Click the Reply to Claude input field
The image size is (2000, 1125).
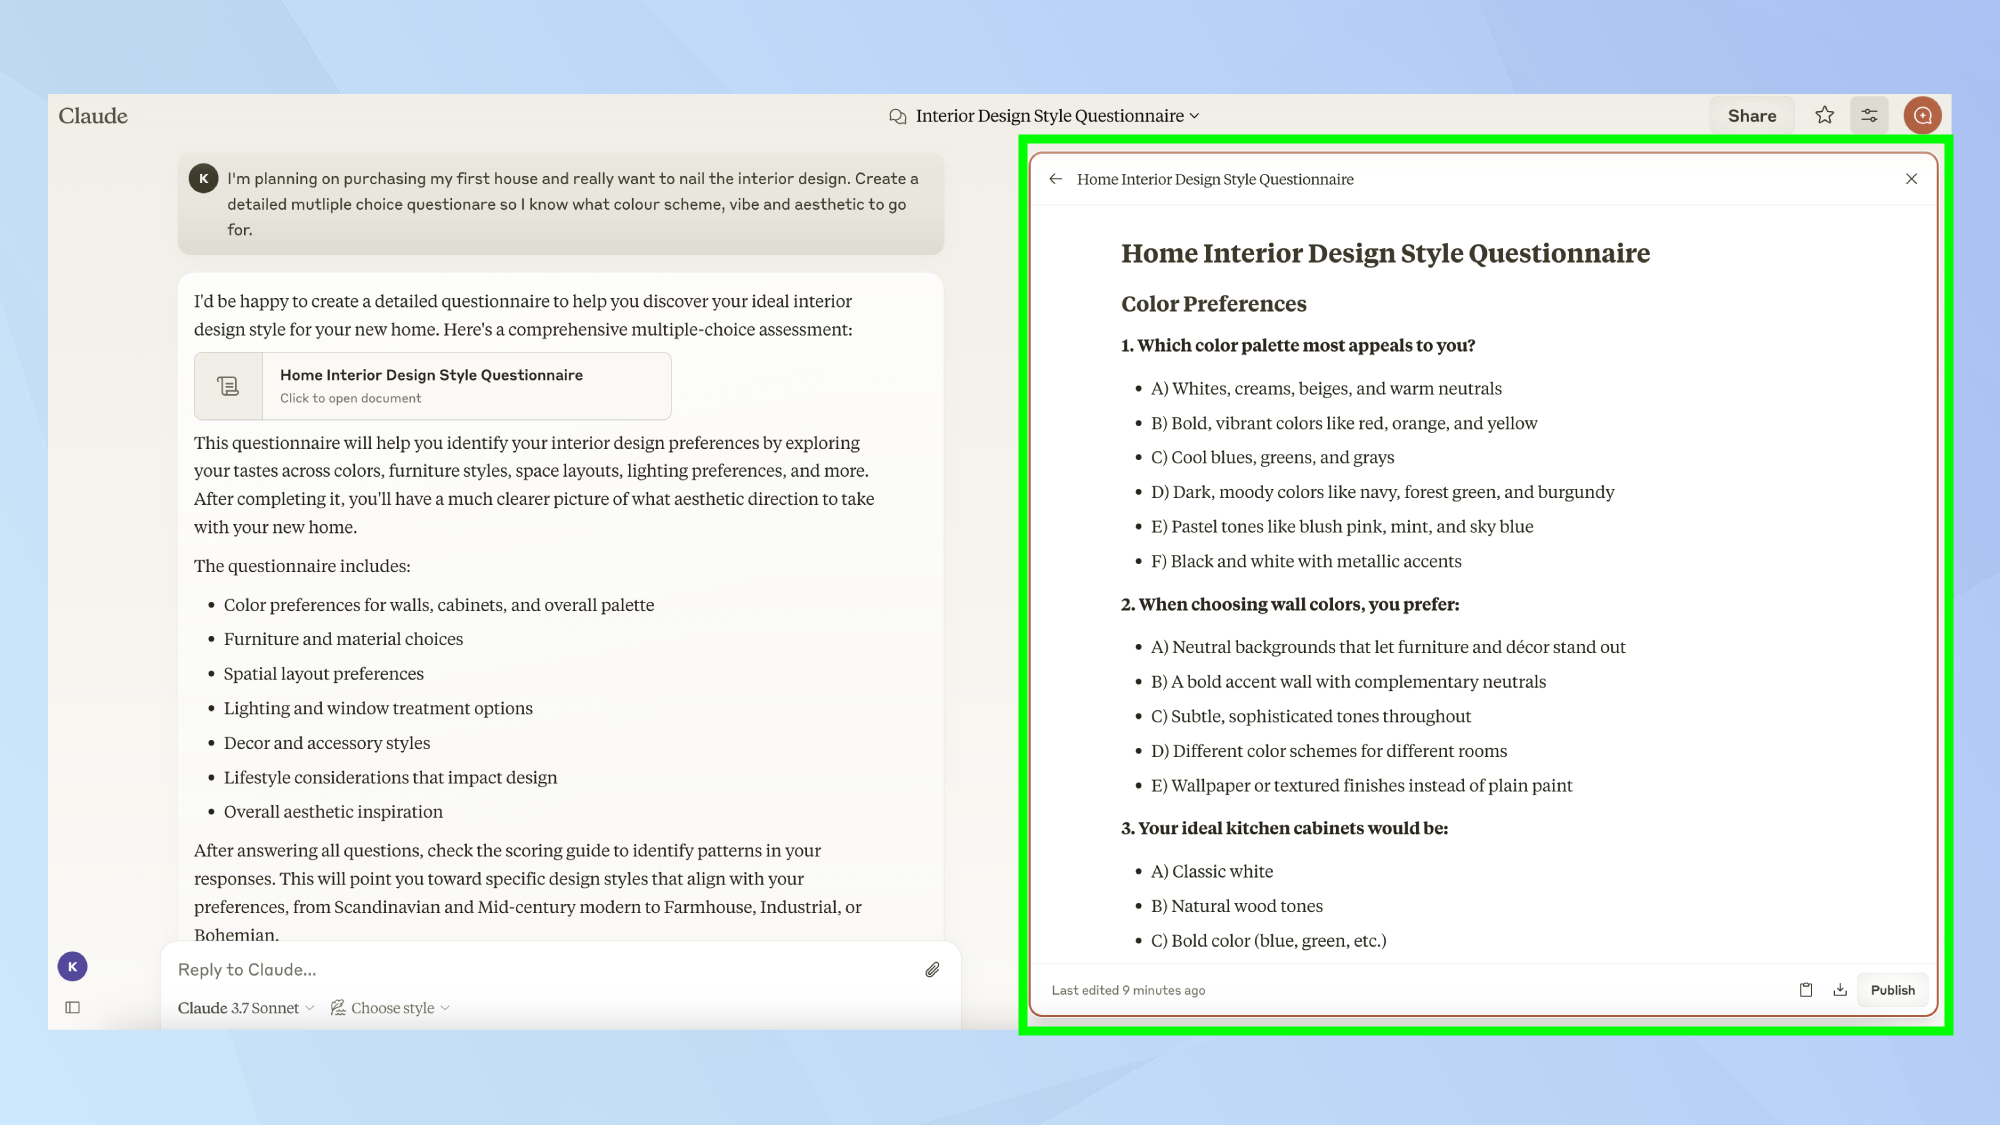[x=540, y=969]
